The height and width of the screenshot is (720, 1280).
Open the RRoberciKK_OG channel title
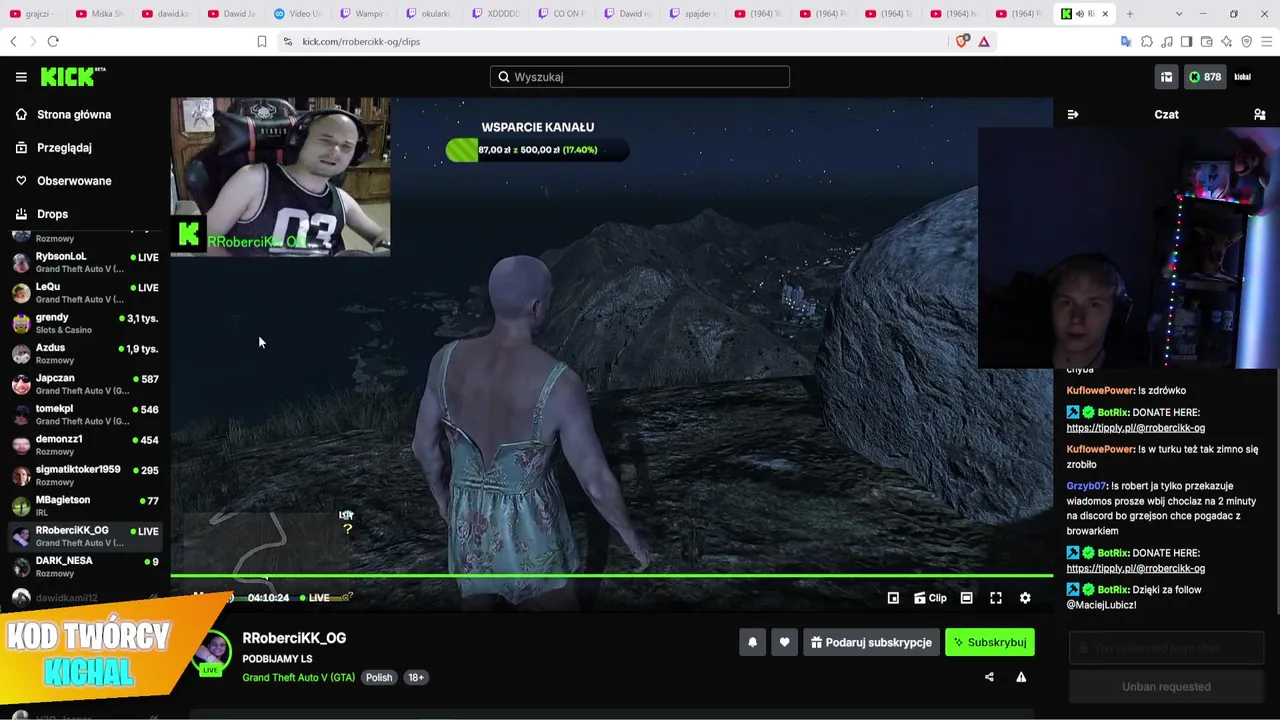(294, 638)
